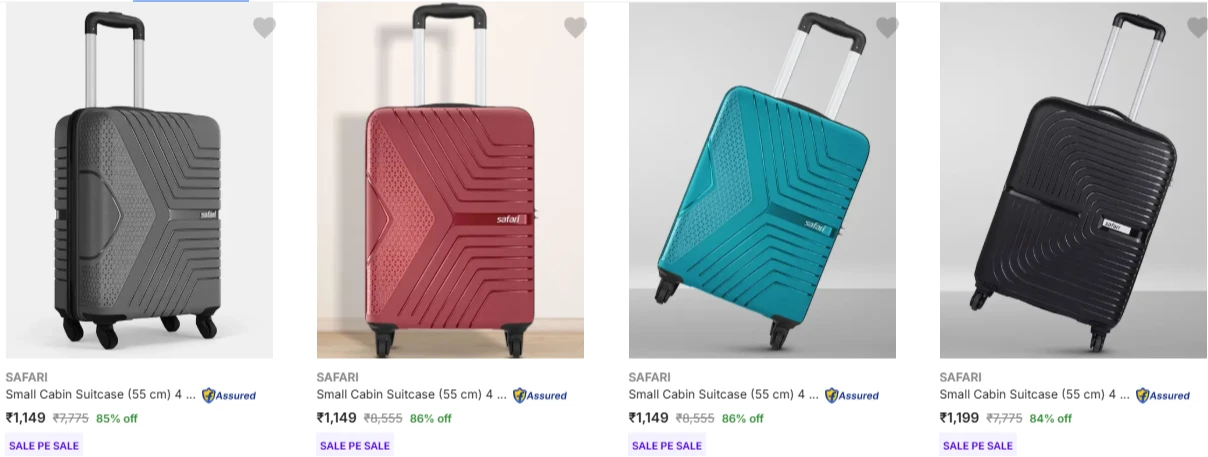The width and height of the screenshot is (1208, 457).
Task: Open black suitcase title Small Cabin Suitcase link
Action: pos(1035,395)
